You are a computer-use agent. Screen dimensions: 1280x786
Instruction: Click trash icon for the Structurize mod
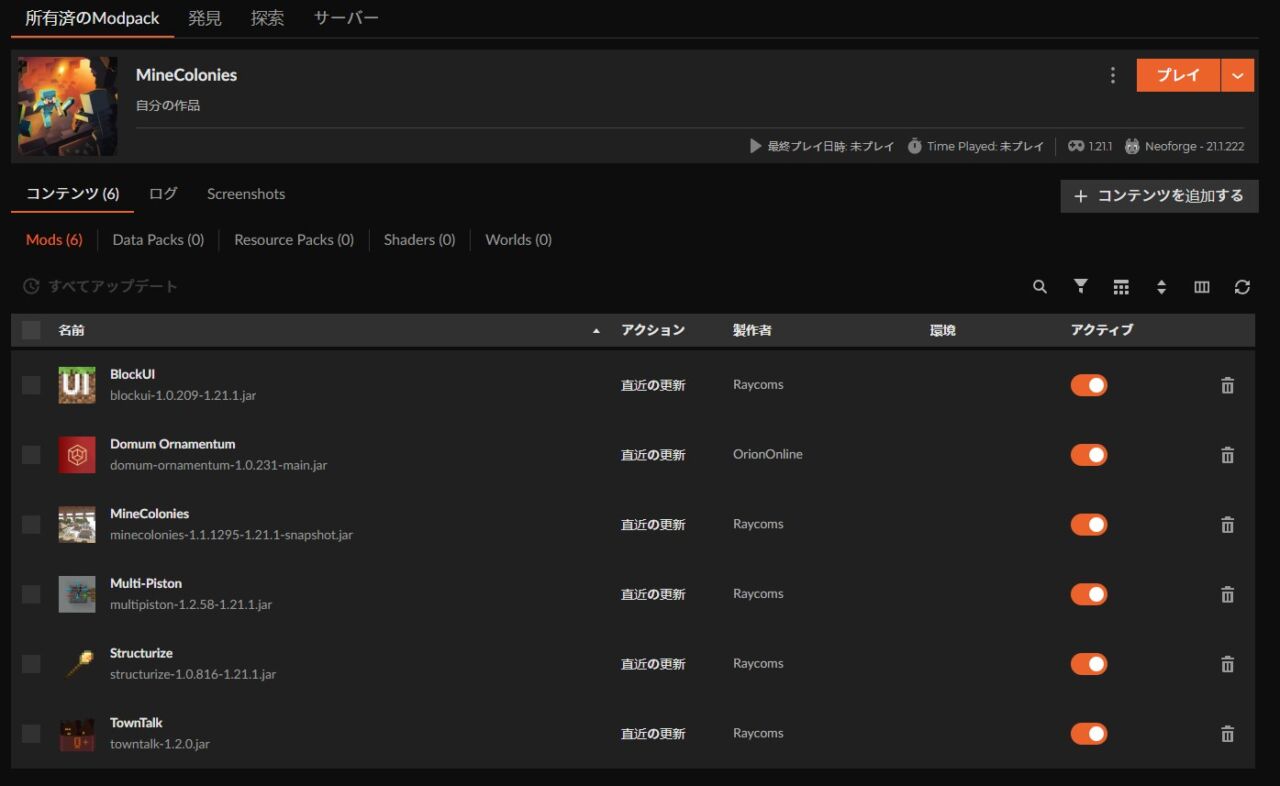[x=1227, y=664]
